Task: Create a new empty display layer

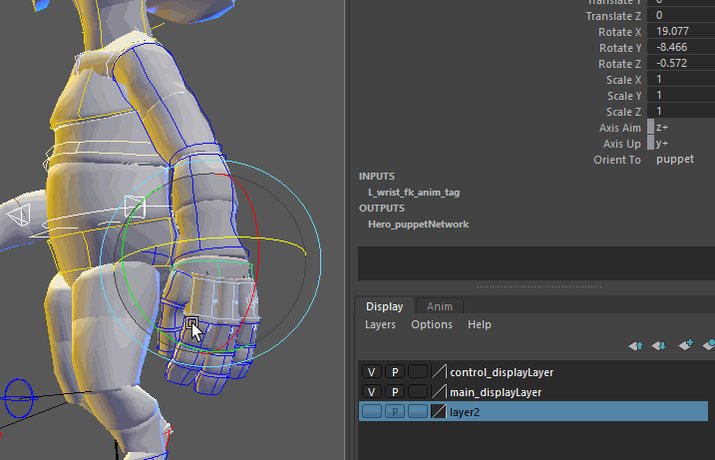Action: tap(685, 345)
